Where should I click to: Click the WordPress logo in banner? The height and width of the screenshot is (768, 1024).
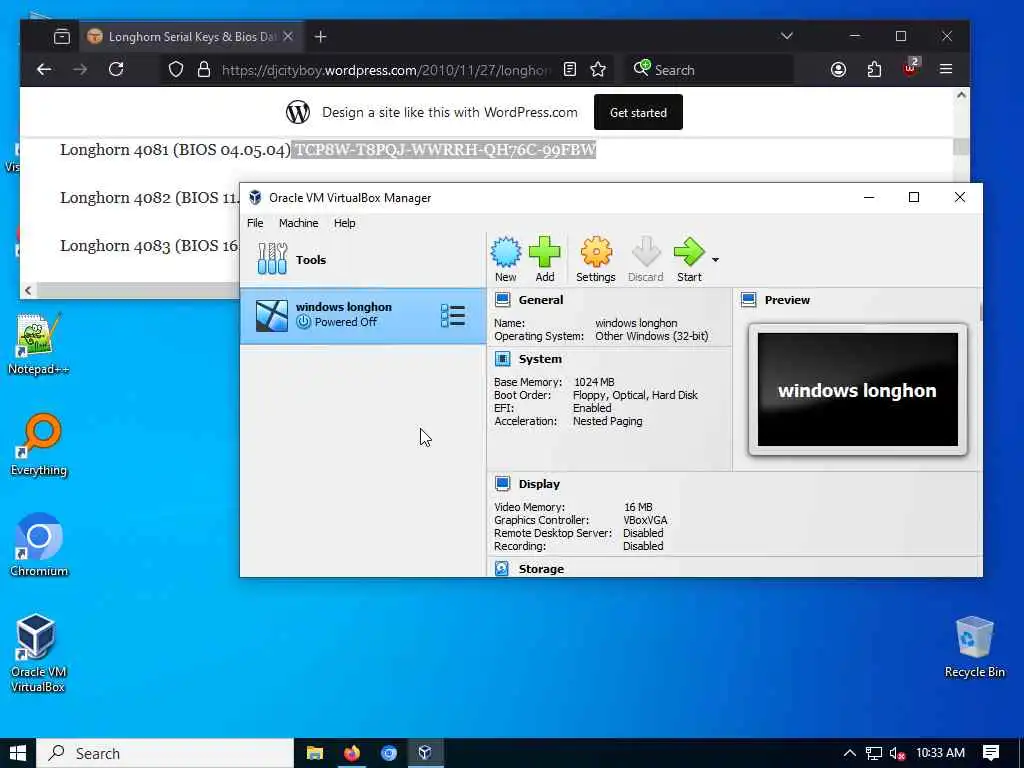[298, 112]
